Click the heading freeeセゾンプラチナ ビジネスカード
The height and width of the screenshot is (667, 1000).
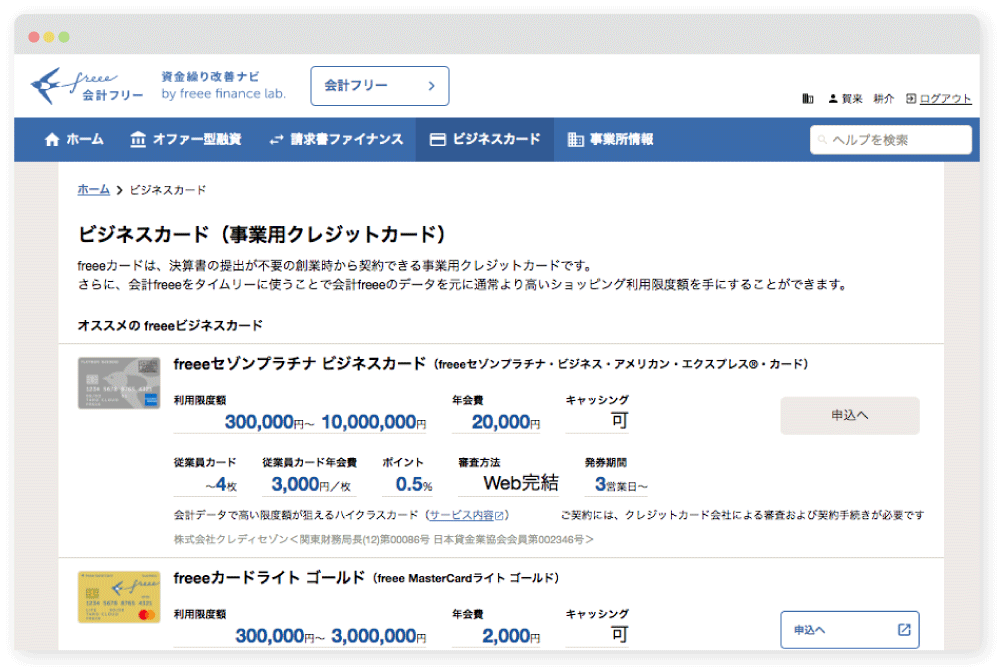click(x=299, y=363)
